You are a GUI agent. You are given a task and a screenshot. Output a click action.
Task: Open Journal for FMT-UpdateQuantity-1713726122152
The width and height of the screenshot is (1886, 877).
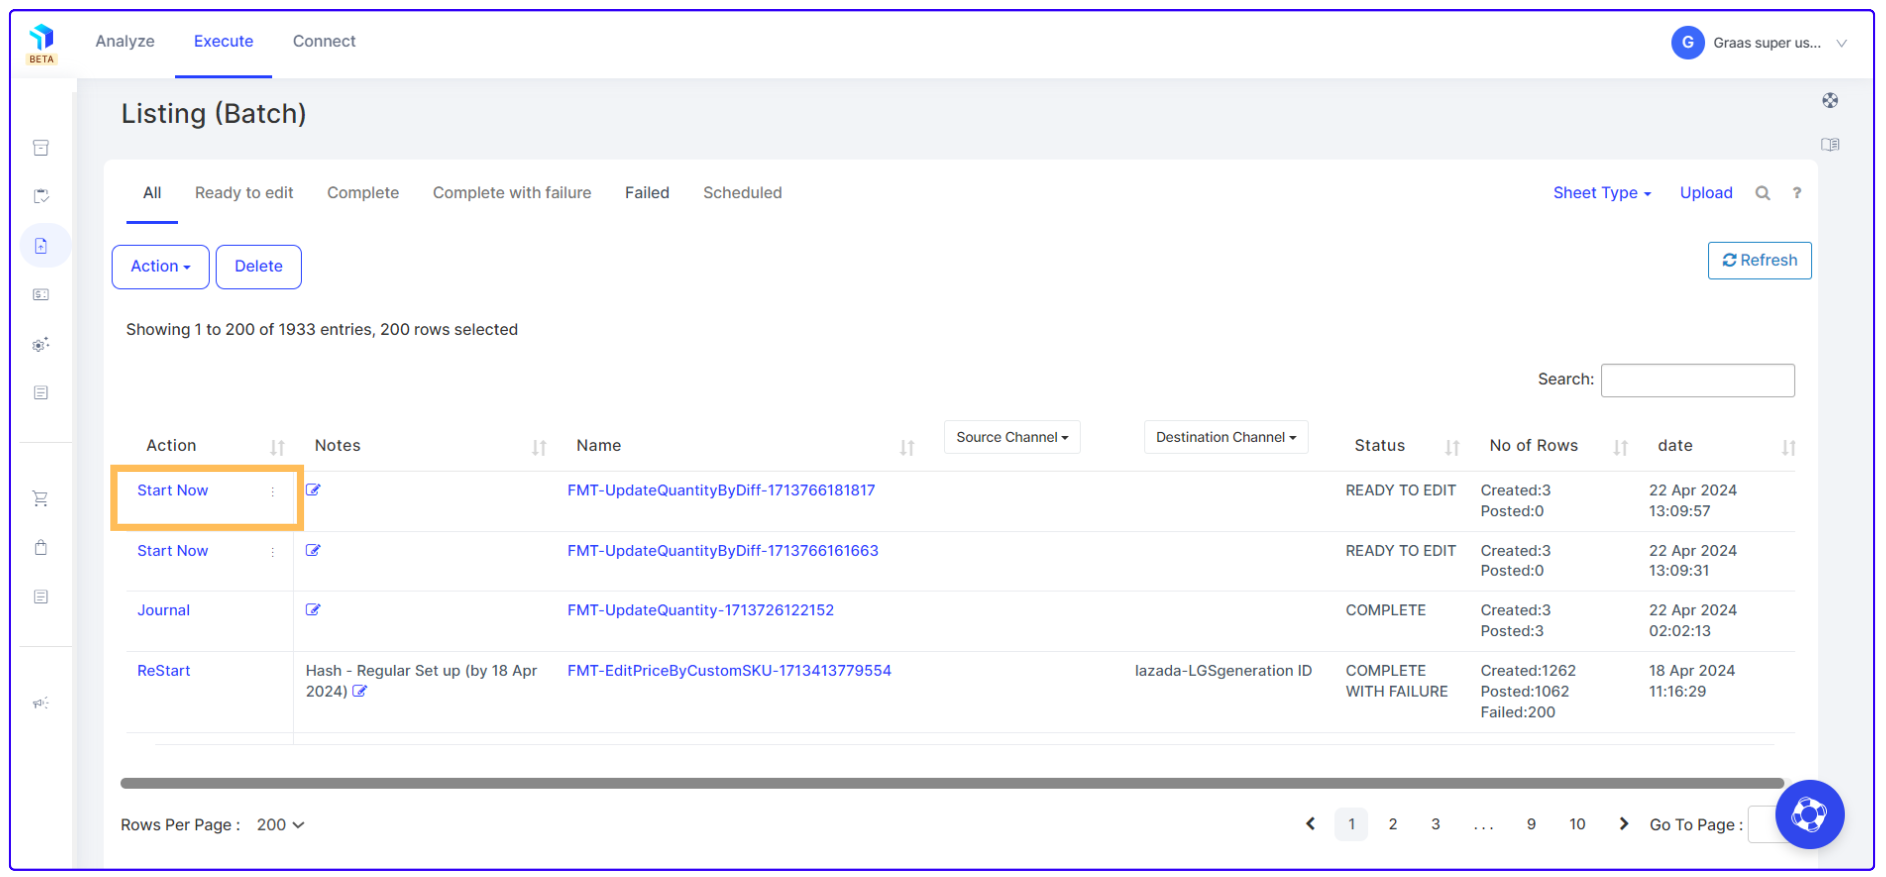coord(163,610)
